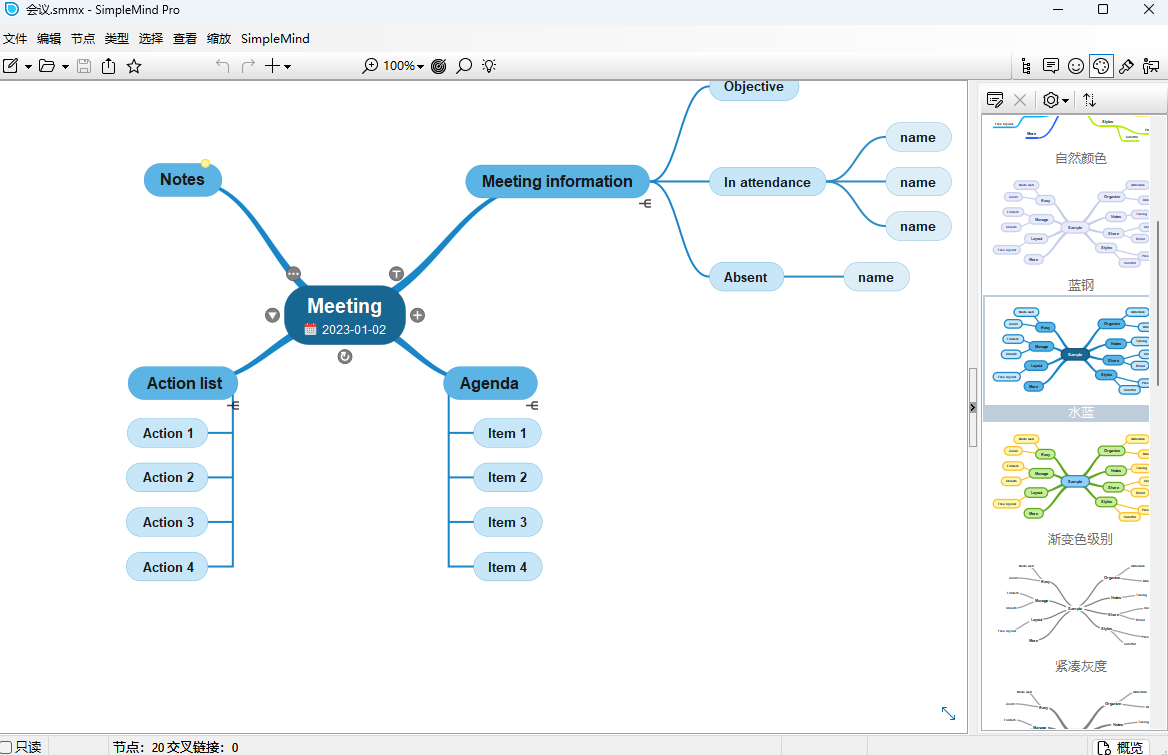1168x755 pixels.
Task: Select the style palette icon
Action: (1101, 66)
